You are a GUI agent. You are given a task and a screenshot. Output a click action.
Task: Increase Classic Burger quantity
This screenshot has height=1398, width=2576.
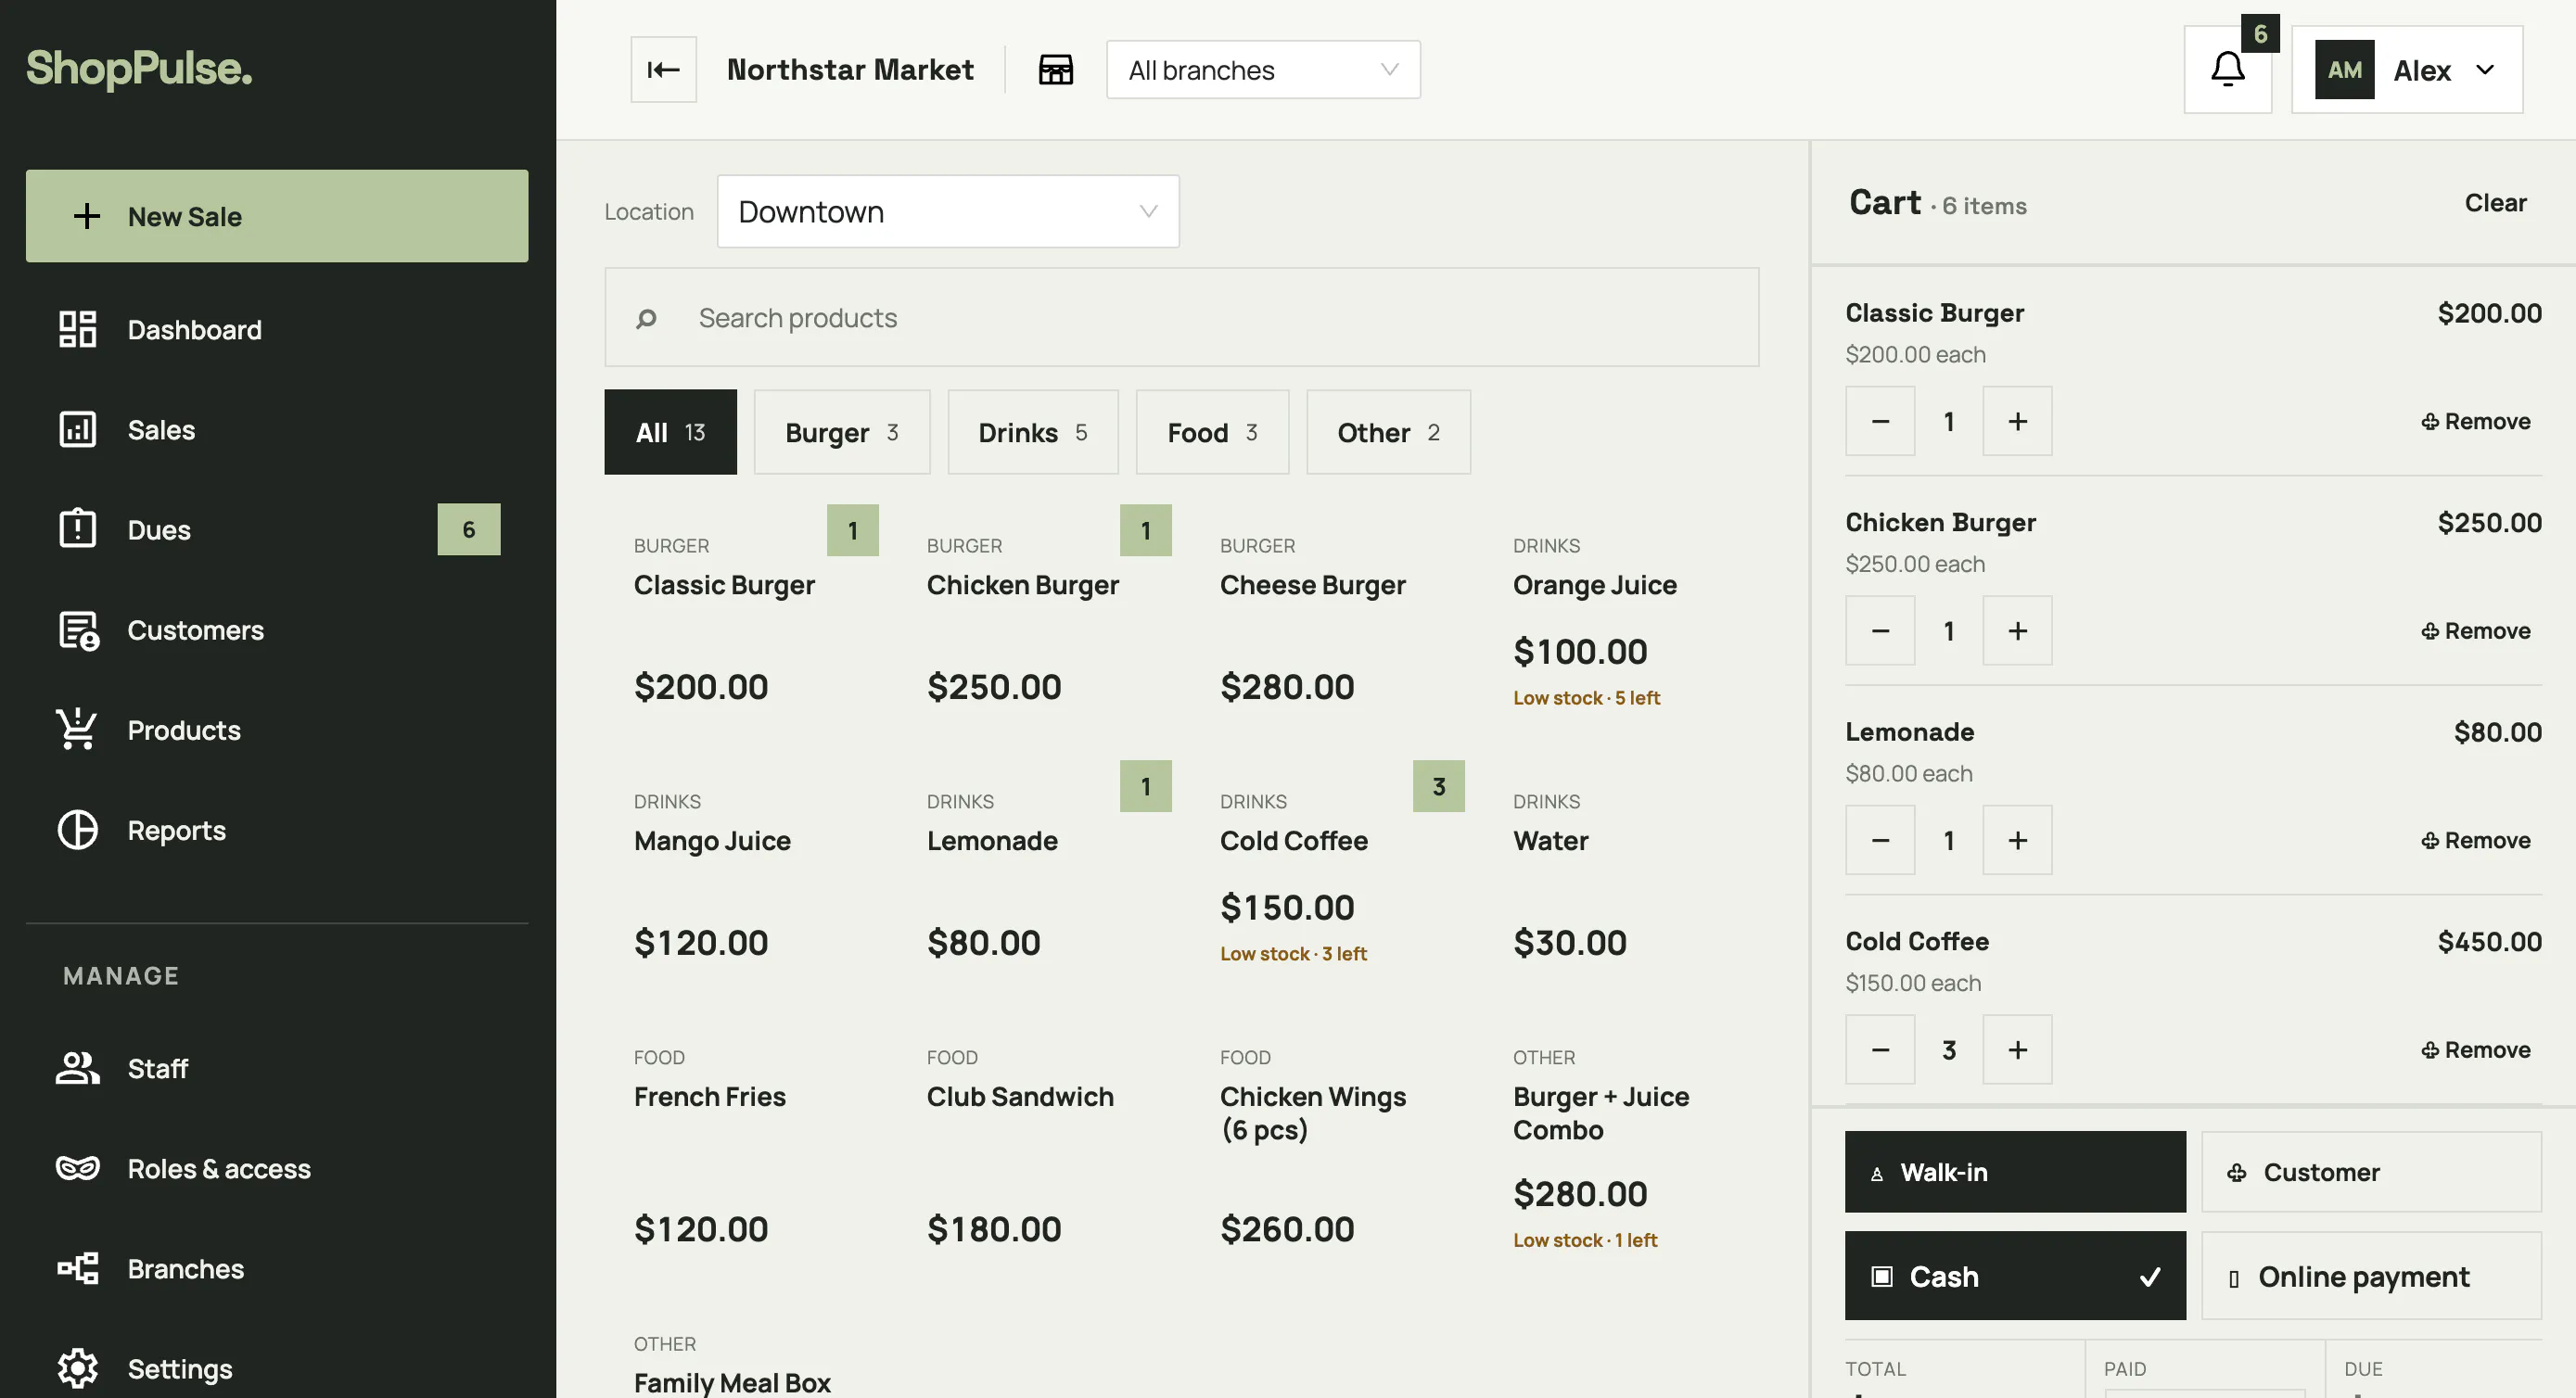[x=2016, y=421]
